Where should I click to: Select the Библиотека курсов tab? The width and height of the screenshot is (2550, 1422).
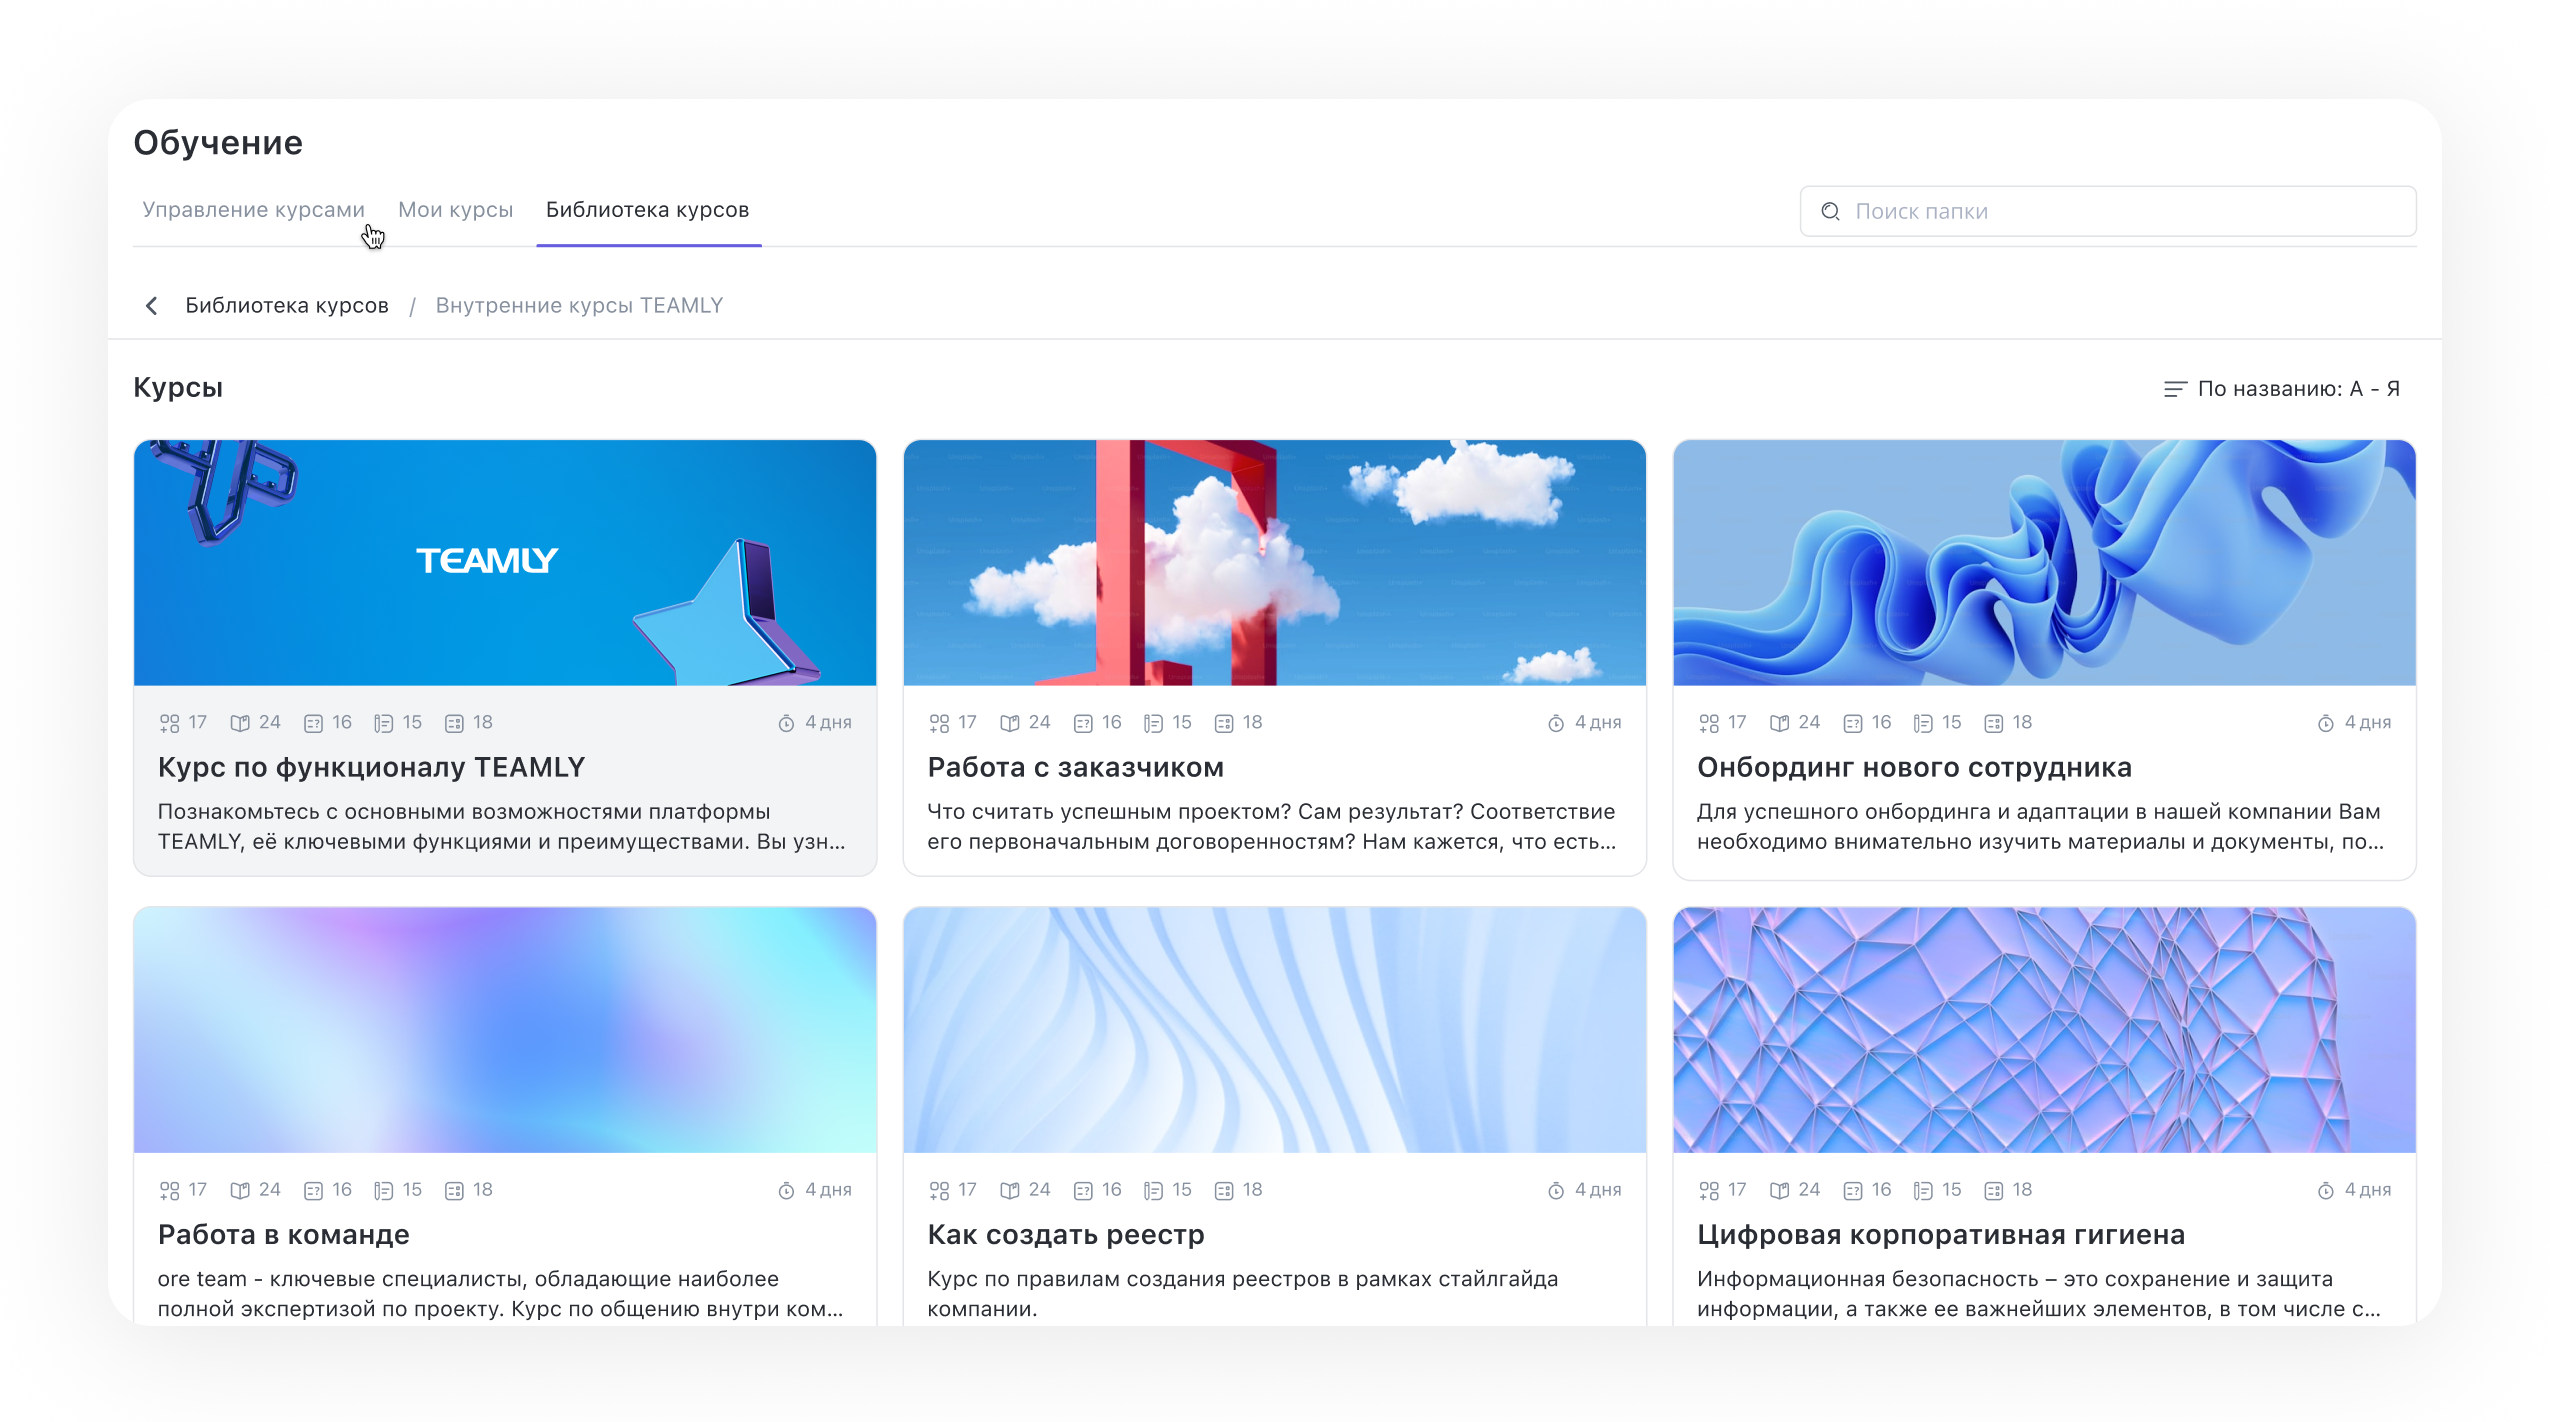[647, 210]
